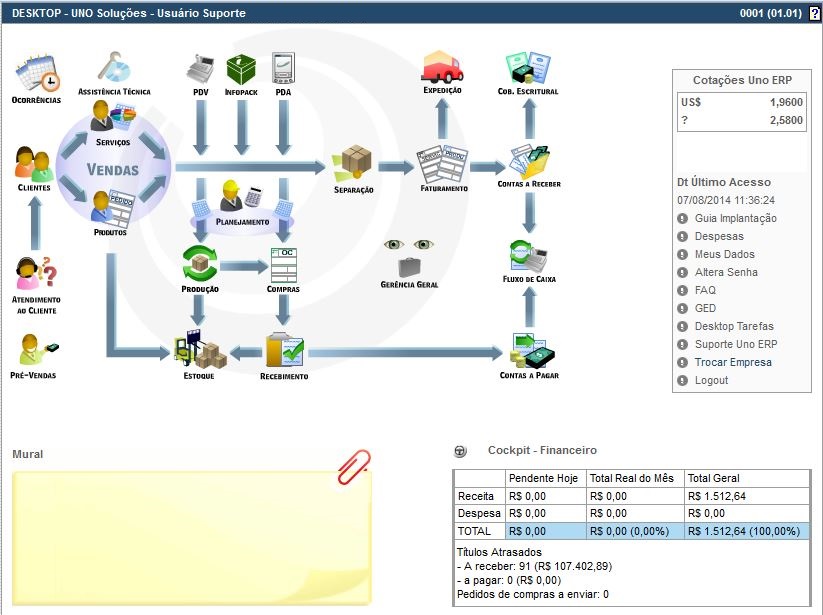Screen dimensions: 823x615
Task: Click the yellow Mural sticky note
Action: 190,535
